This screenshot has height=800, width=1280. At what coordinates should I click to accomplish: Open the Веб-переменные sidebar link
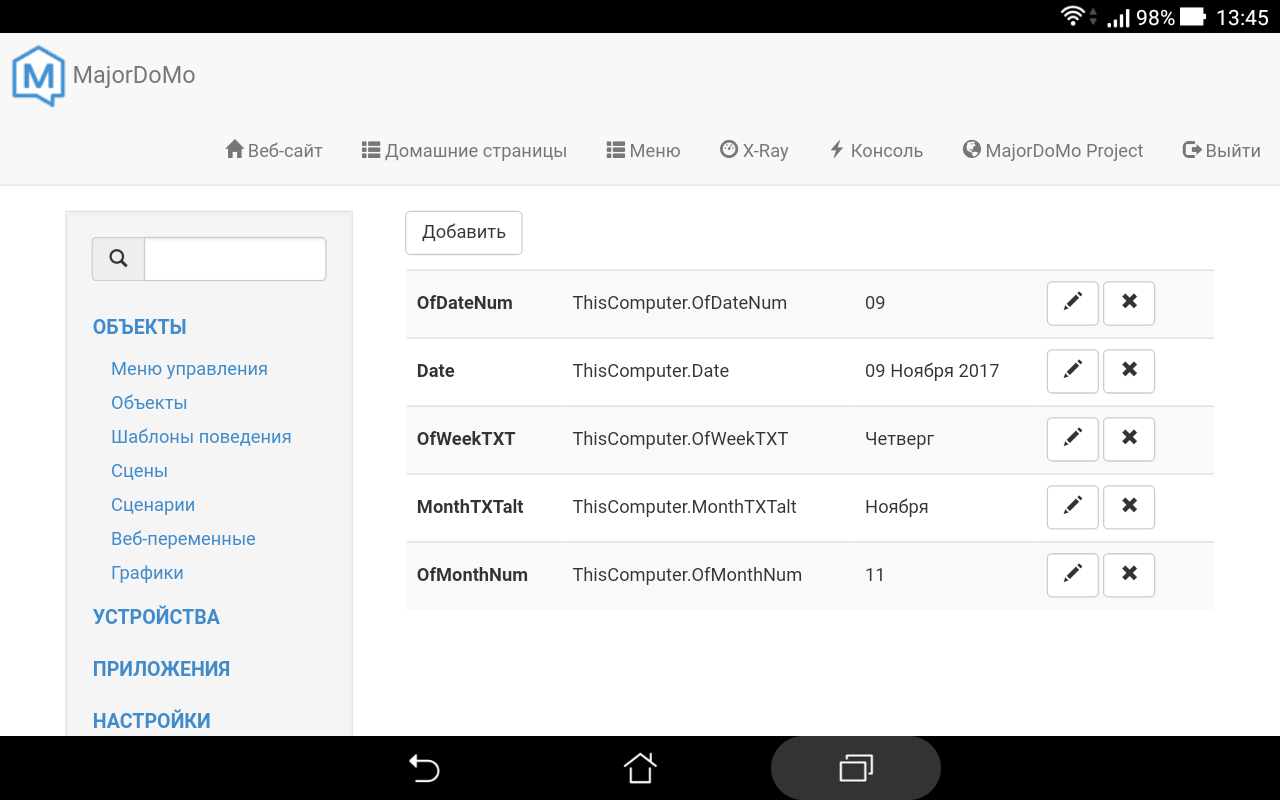[183, 539]
